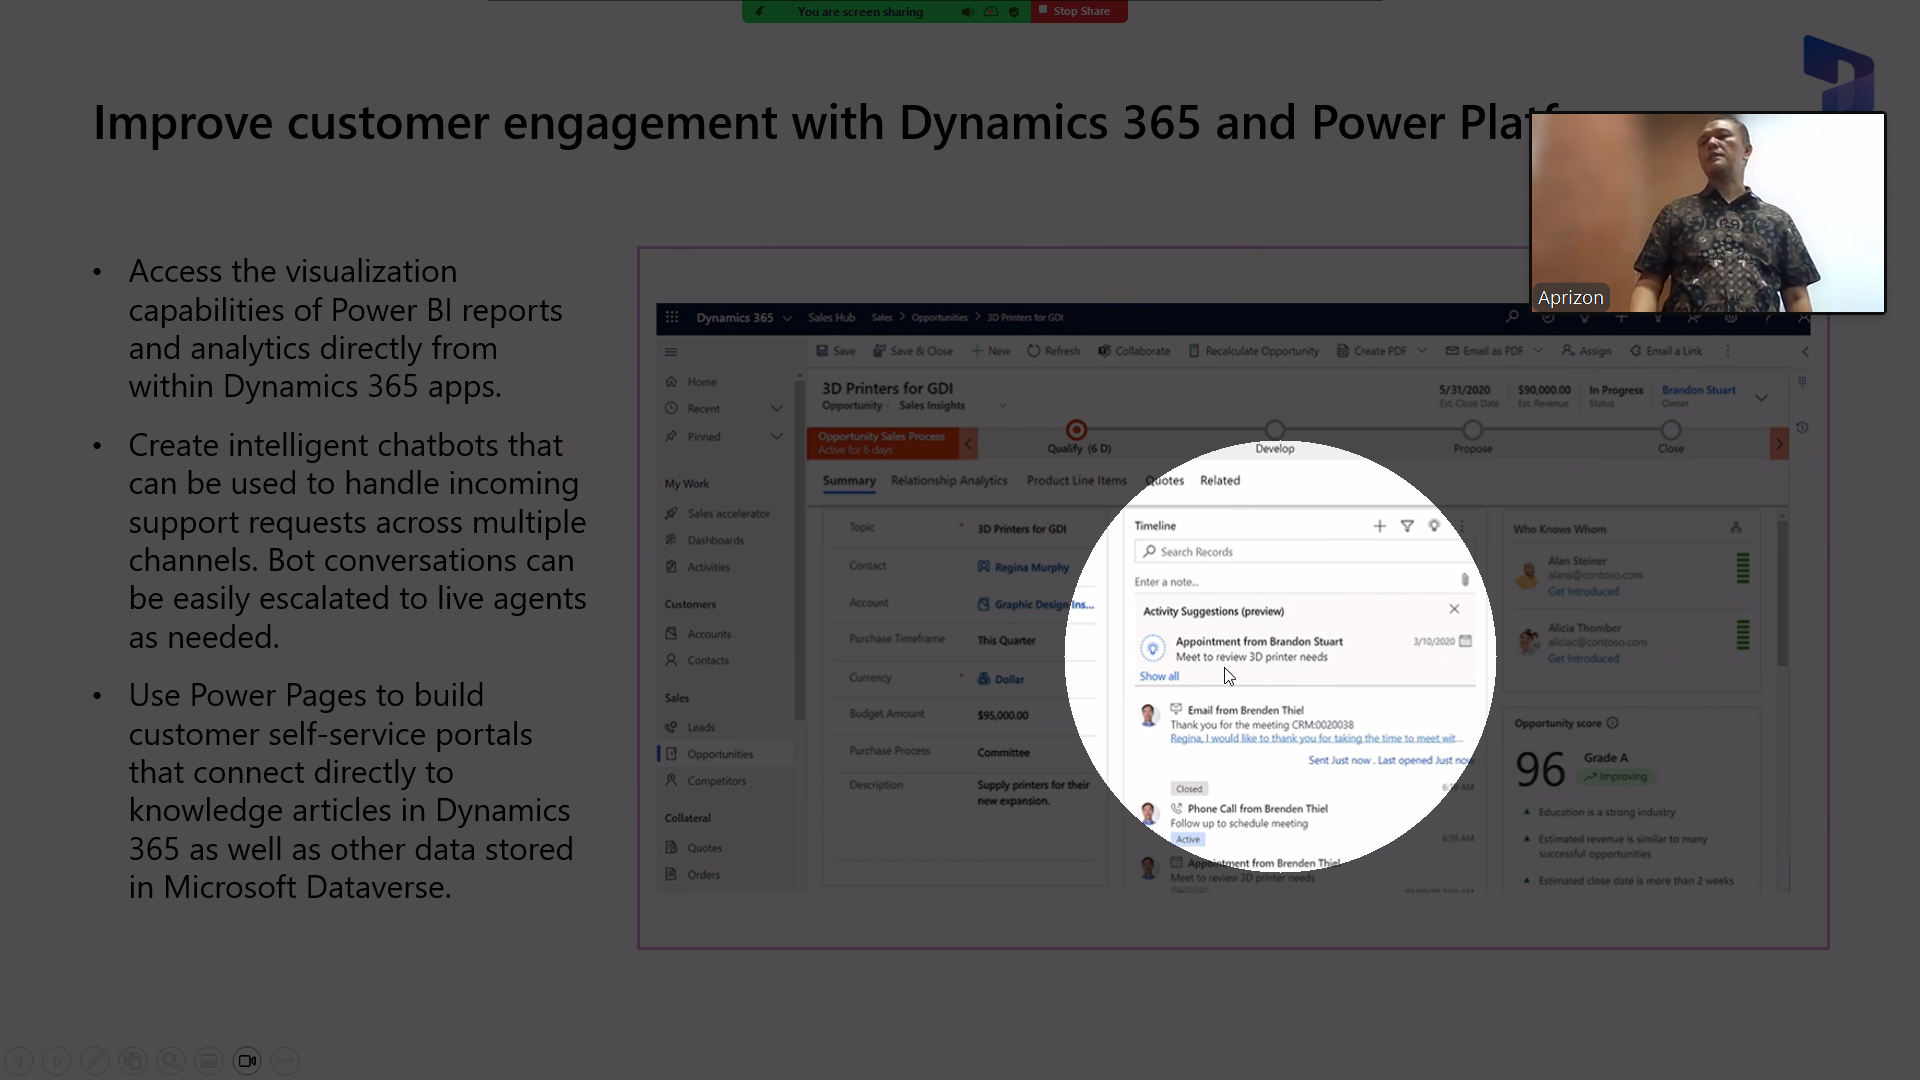Add a timeline record with plus icon
This screenshot has height=1080, width=1920.
(x=1379, y=526)
